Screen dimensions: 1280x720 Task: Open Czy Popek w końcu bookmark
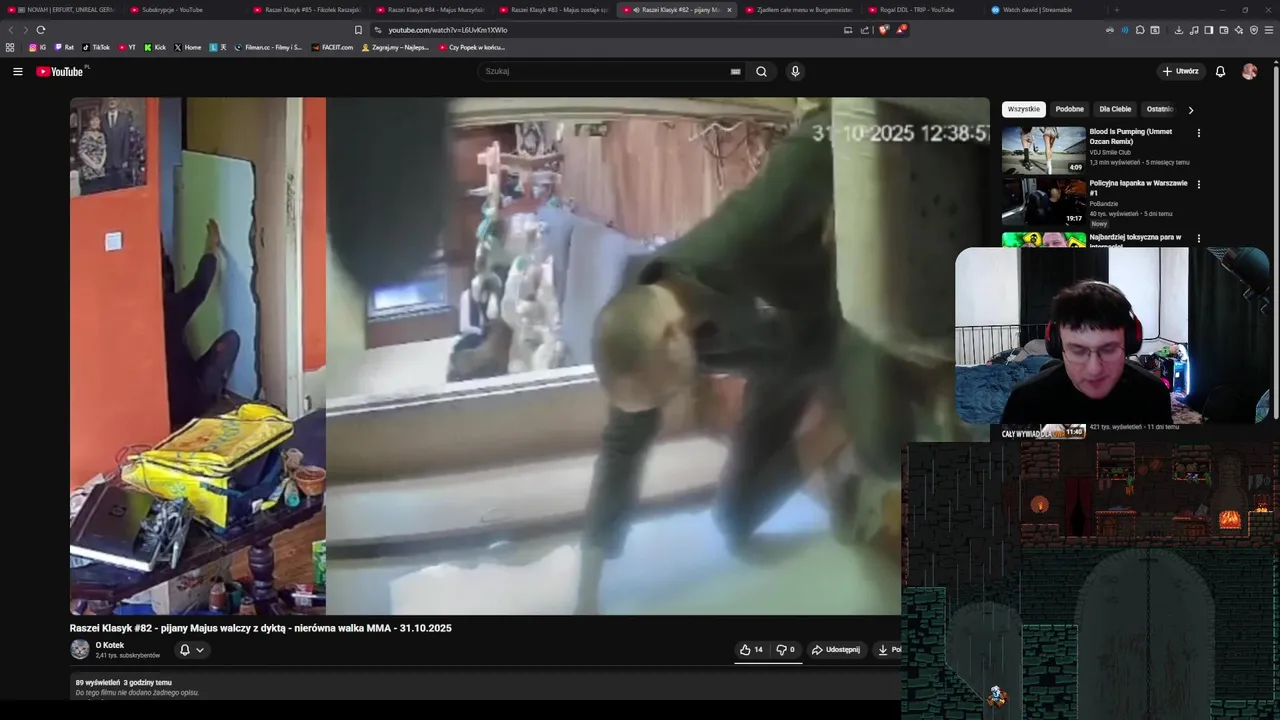coord(472,47)
